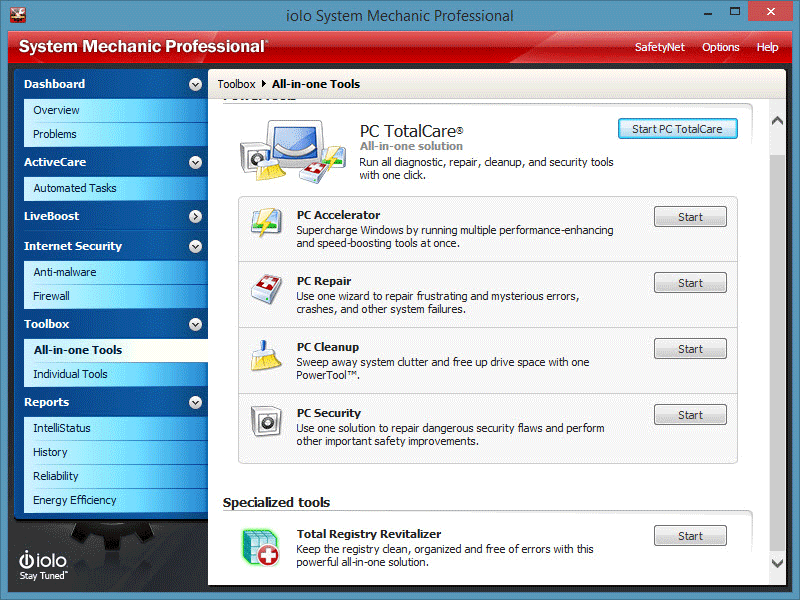
Task: Click the PC TotalCare title text
Action: tap(411, 131)
